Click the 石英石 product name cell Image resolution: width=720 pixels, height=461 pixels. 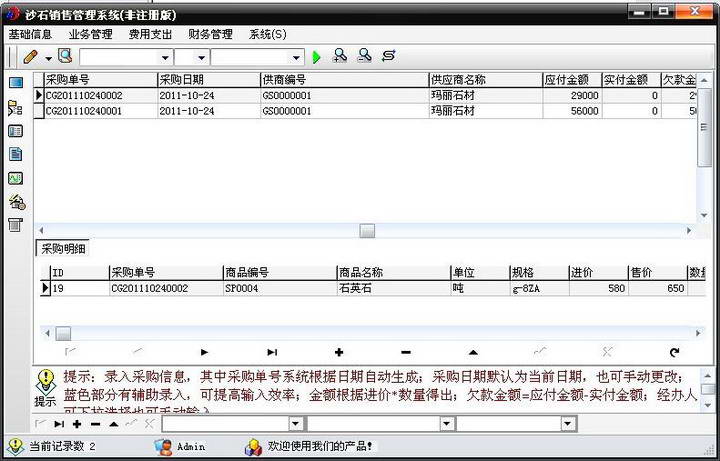click(x=394, y=288)
